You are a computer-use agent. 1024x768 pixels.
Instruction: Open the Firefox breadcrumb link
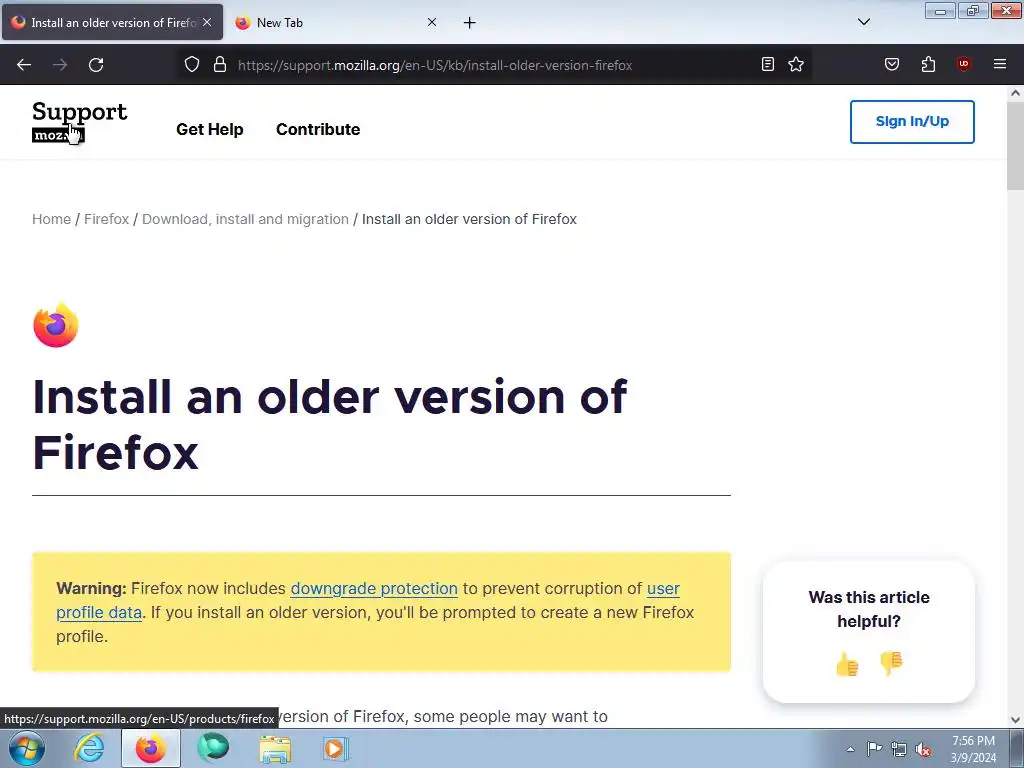click(x=106, y=219)
